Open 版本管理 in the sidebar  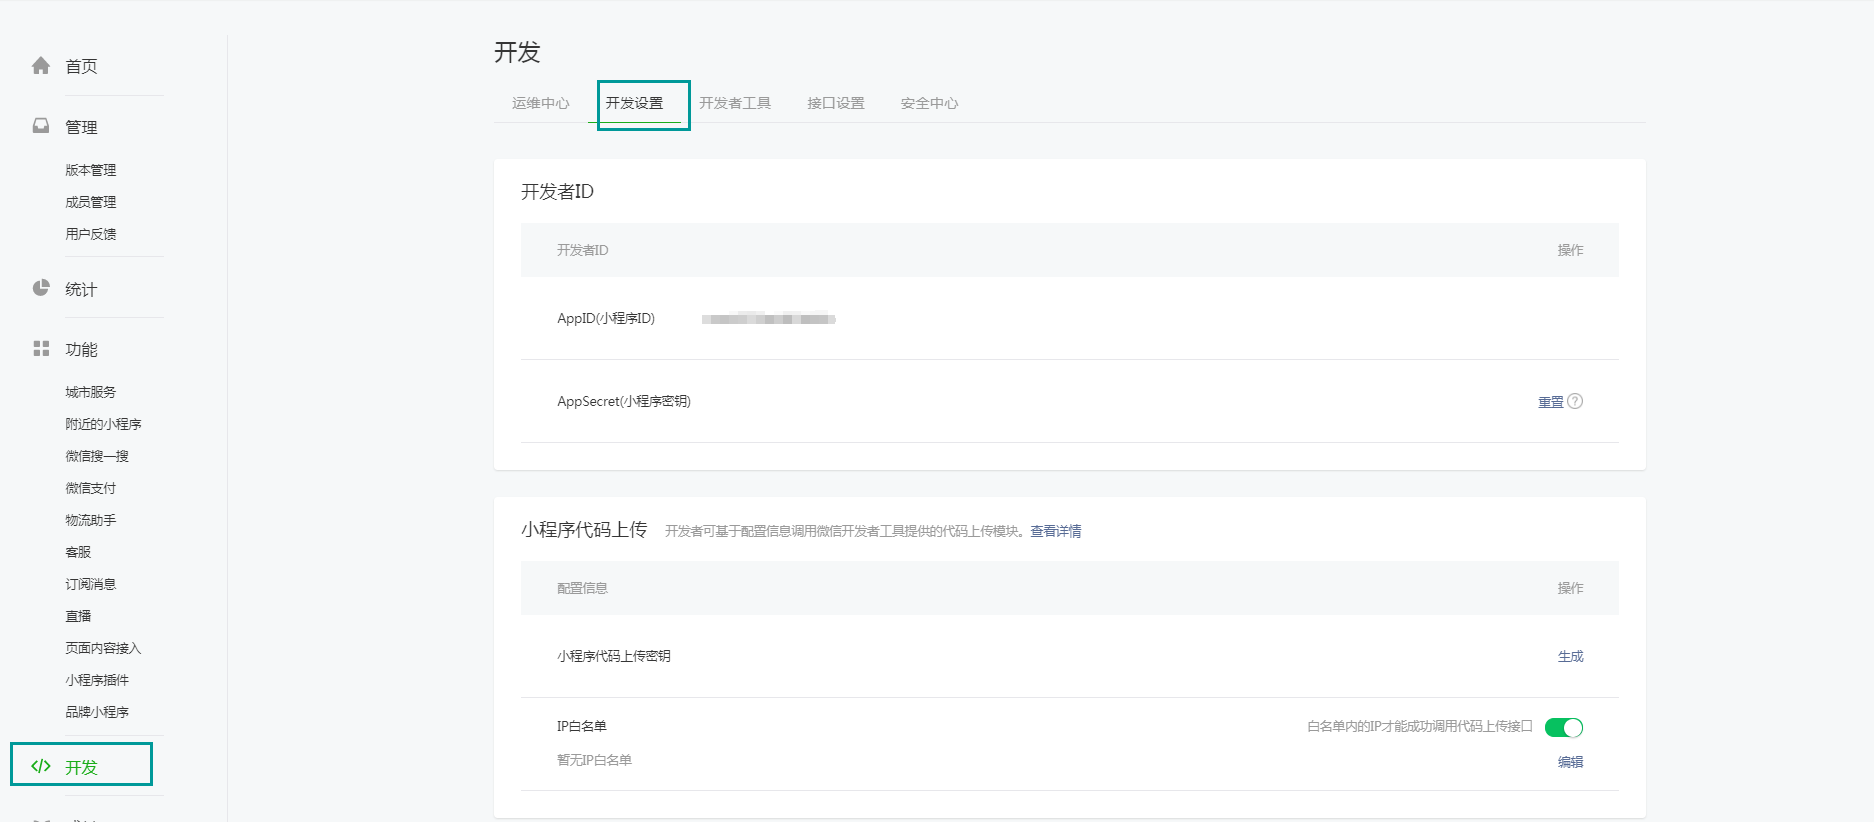pyautogui.click(x=91, y=170)
